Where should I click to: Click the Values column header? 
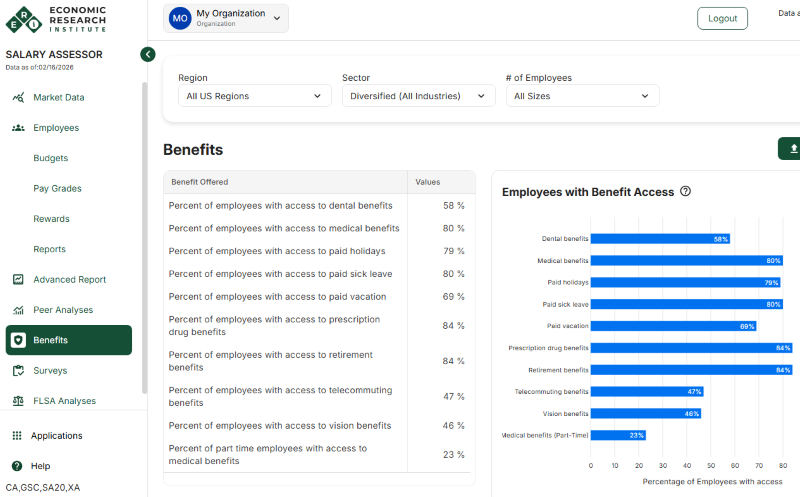click(x=441, y=182)
